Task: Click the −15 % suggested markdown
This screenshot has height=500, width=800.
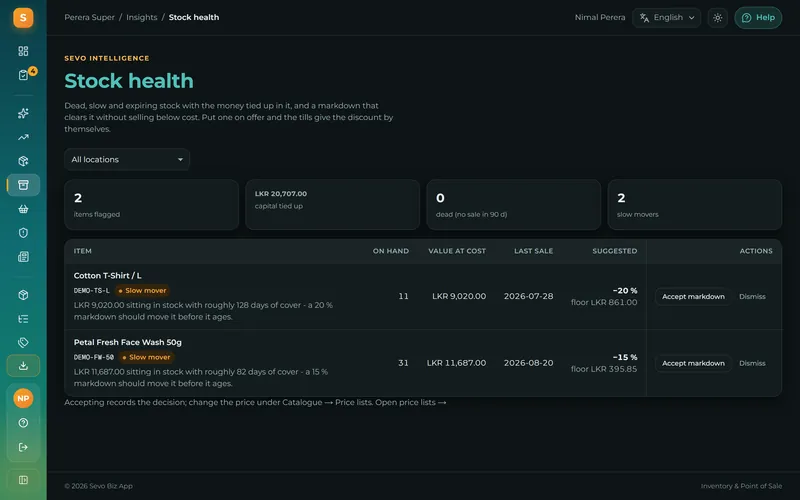Action: (624, 358)
